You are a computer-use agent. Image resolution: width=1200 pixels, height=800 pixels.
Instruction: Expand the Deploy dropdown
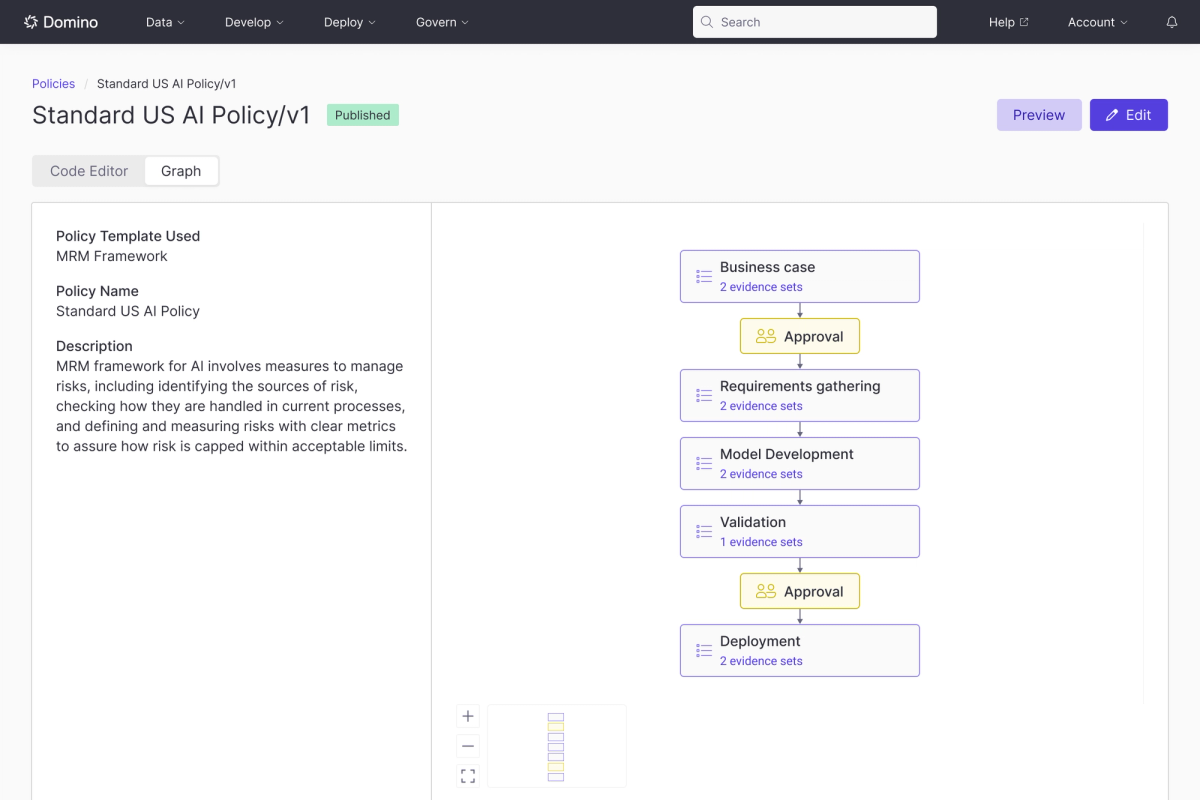[349, 21]
